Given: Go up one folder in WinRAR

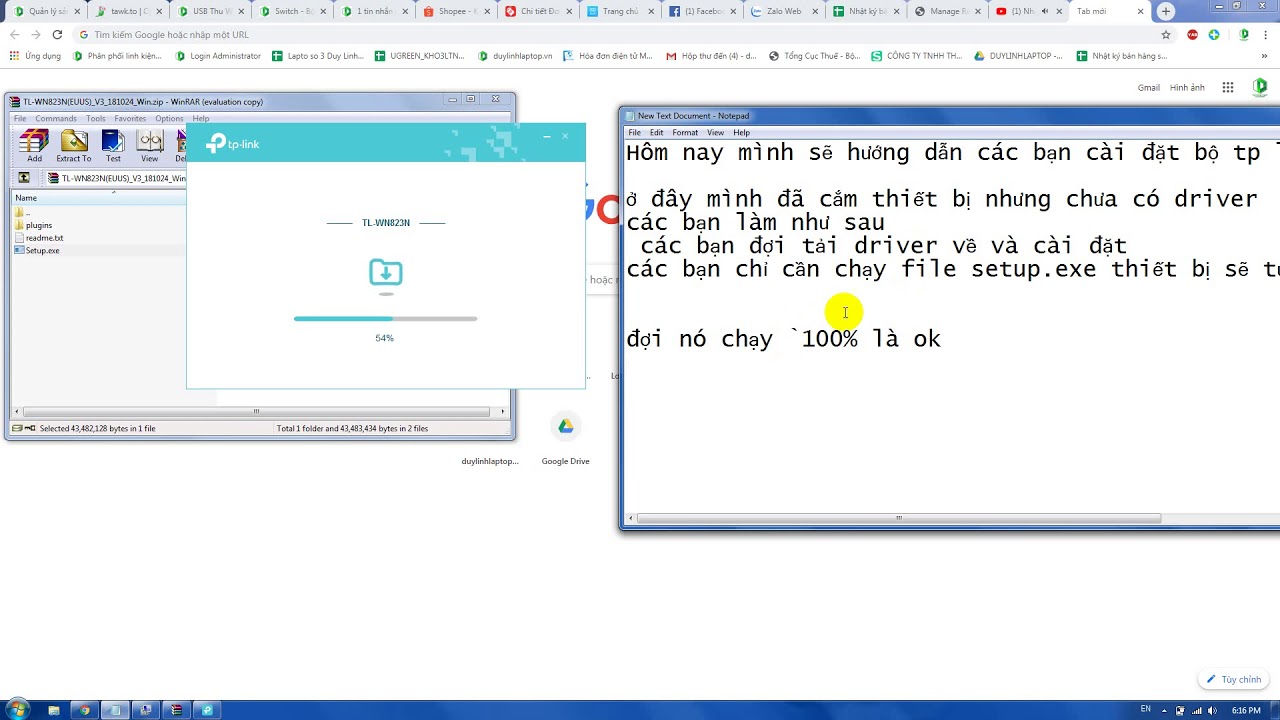Looking at the screenshot, I should tap(24, 178).
